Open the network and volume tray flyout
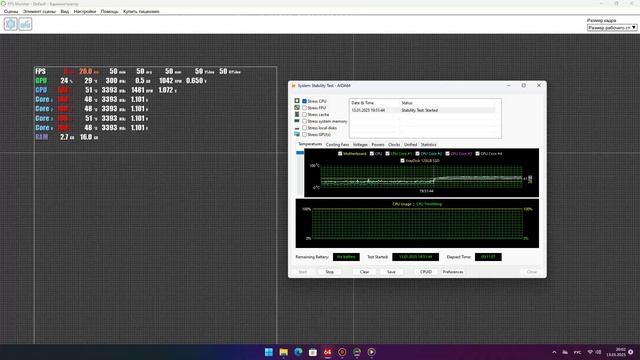The width and height of the screenshot is (640, 360). (594, 352)
